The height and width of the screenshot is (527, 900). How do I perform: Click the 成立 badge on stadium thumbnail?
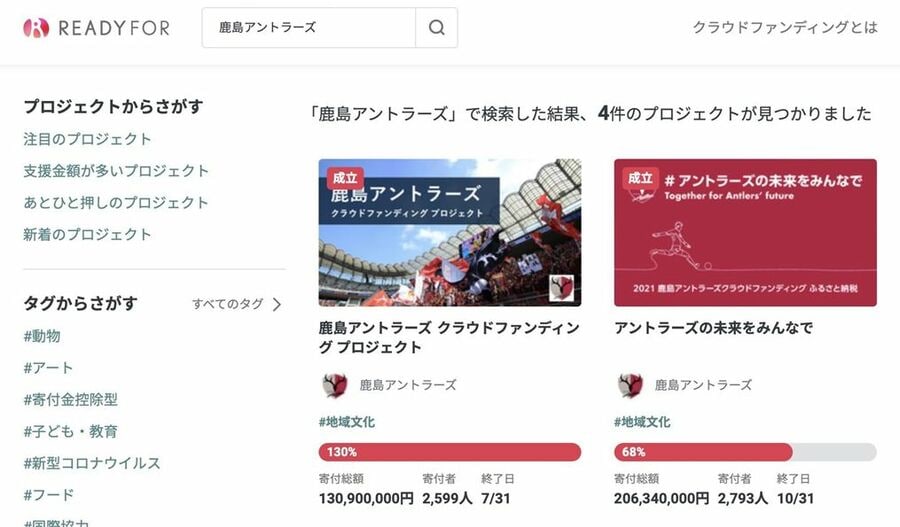click(345, 178)
